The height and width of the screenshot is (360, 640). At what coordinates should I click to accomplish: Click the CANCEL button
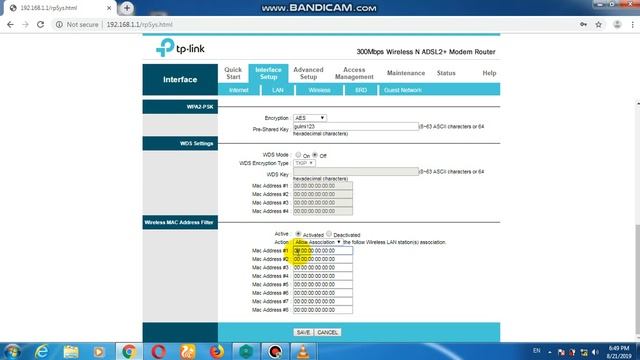[x=327, y=333]
